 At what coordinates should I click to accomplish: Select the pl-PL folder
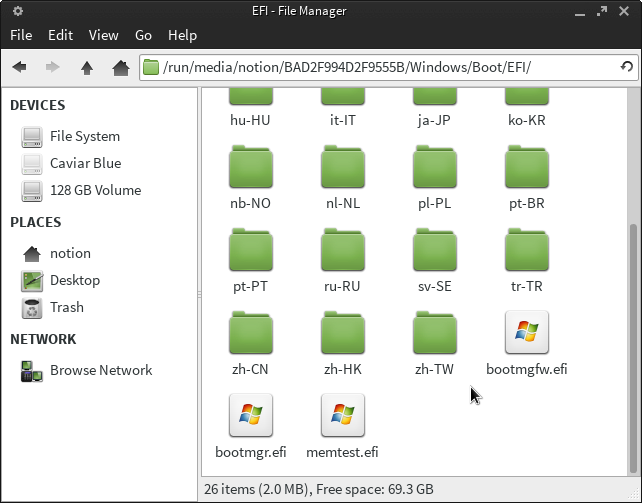click(435, 167)
